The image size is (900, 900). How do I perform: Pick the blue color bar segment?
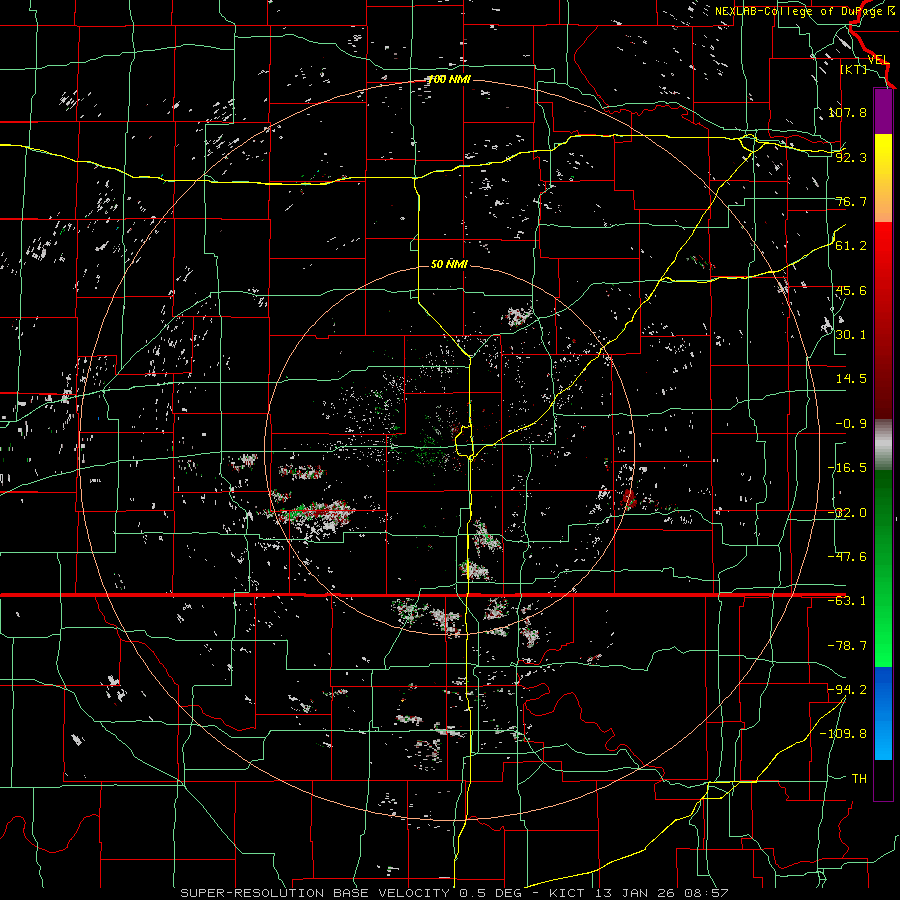point(883,713)
